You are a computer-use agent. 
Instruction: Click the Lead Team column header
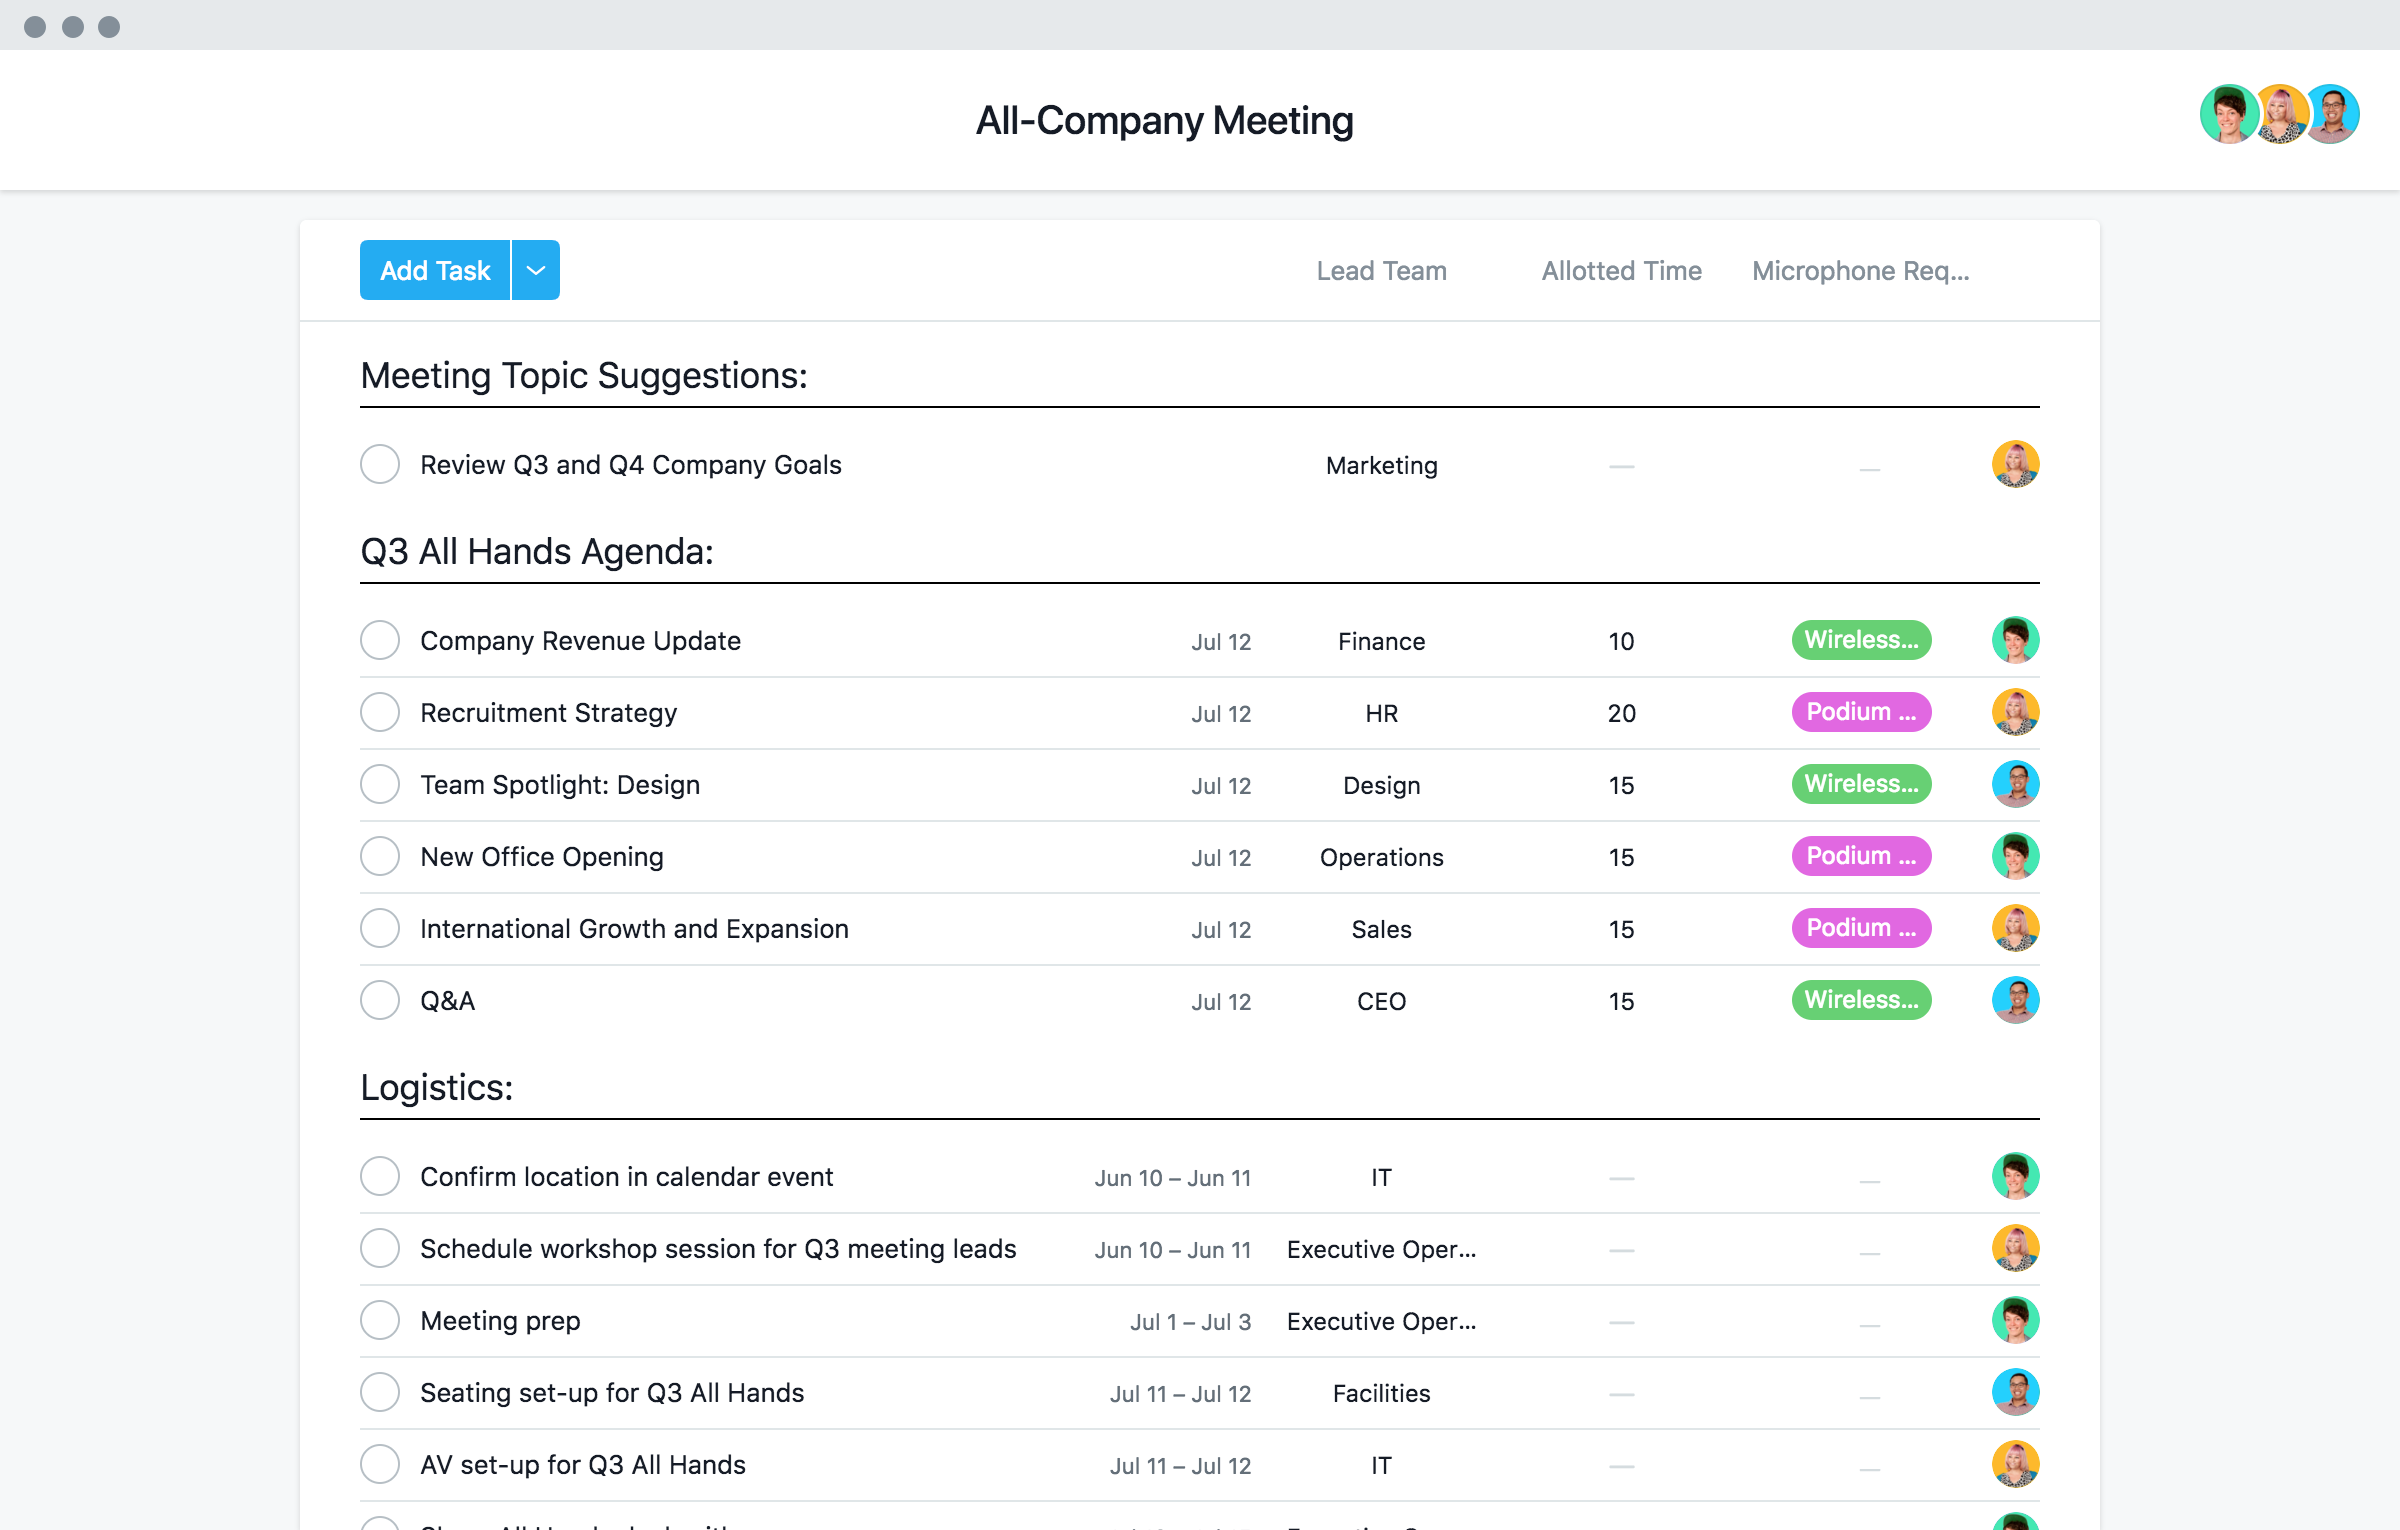tap(1380, 269)
